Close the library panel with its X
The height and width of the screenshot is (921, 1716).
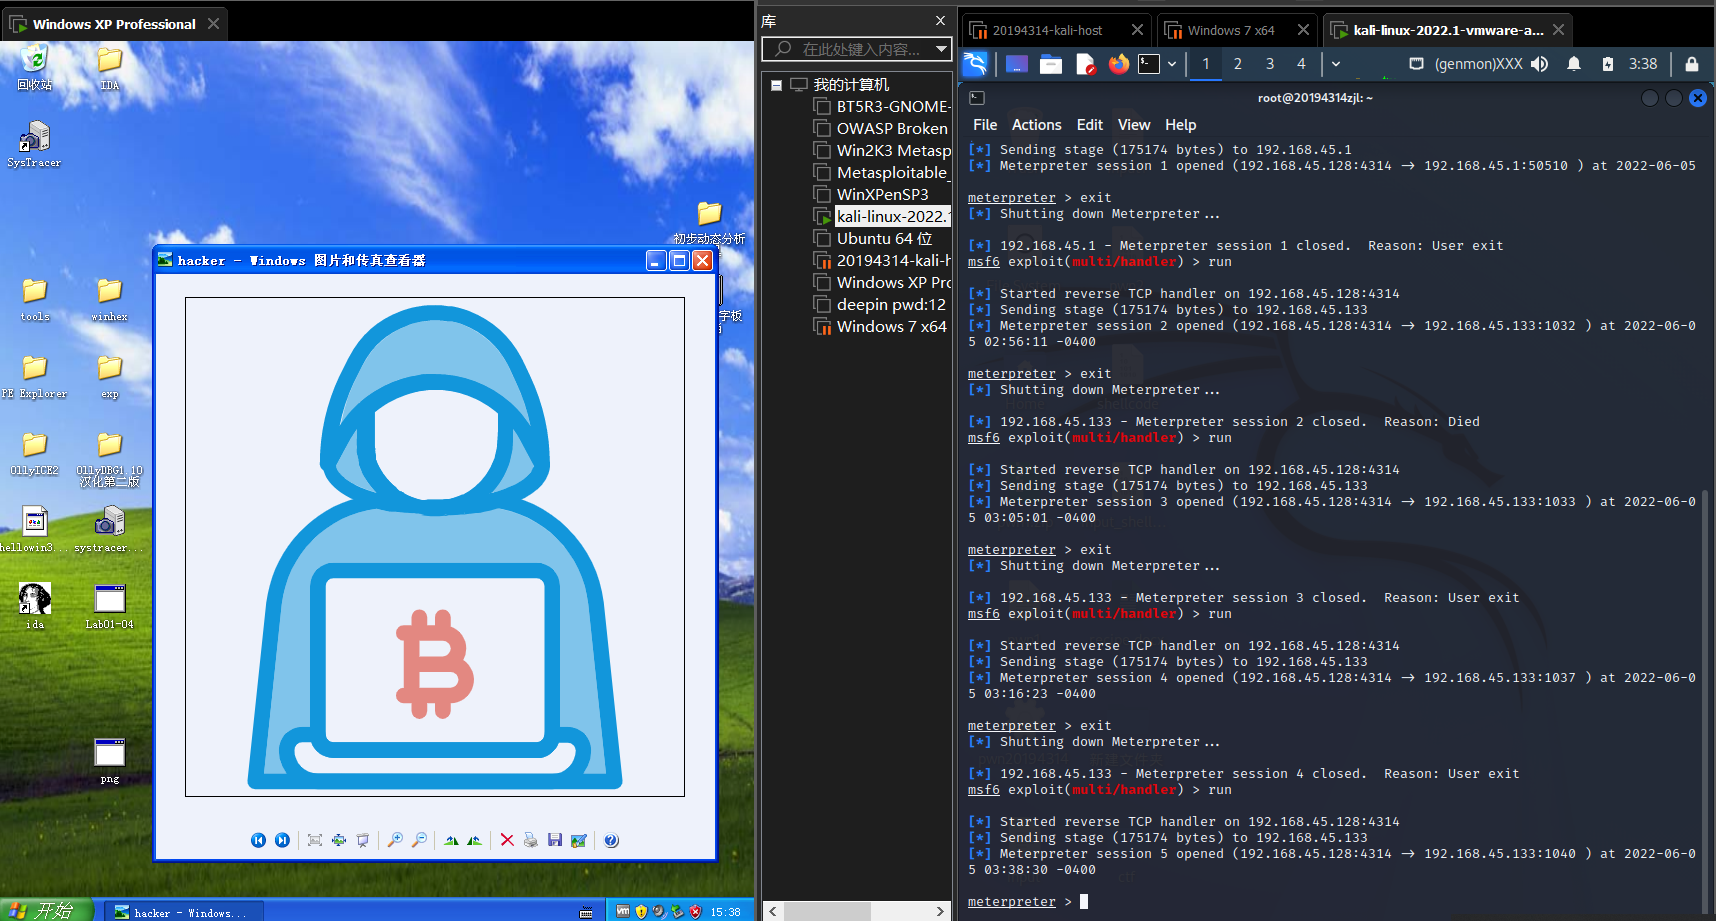[x=940, y=21]
